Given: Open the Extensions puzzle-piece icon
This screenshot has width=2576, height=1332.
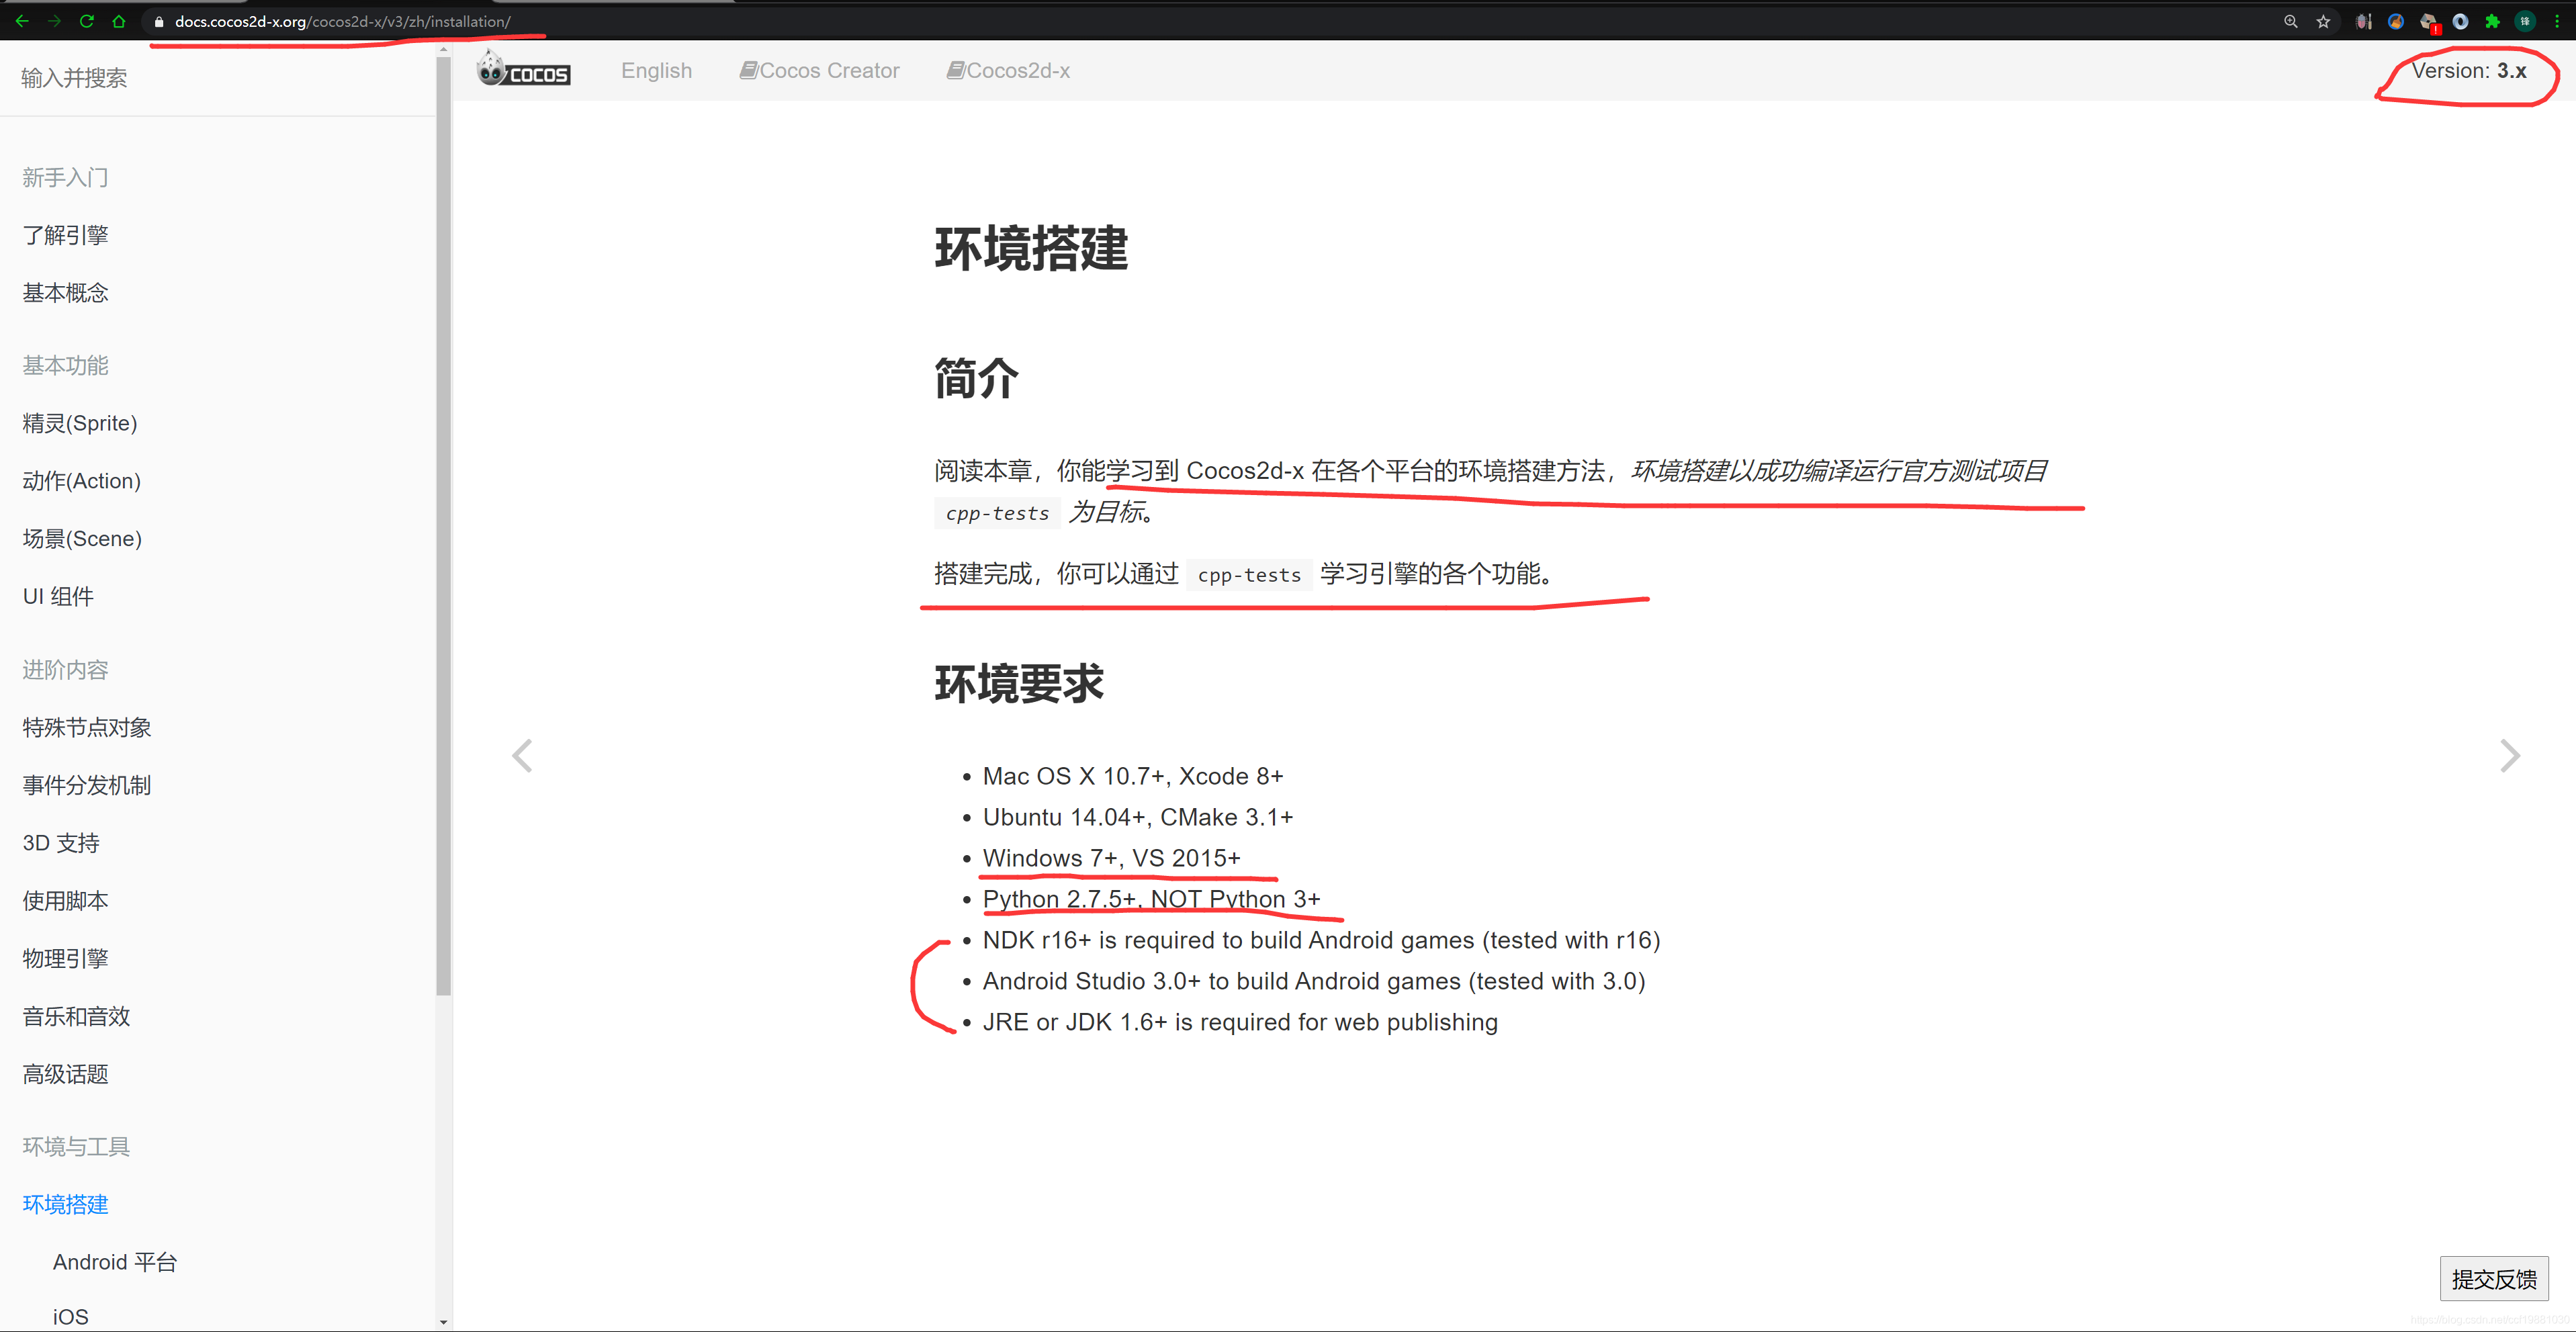Looking at the screenshot, I should tap(2494, 21).
